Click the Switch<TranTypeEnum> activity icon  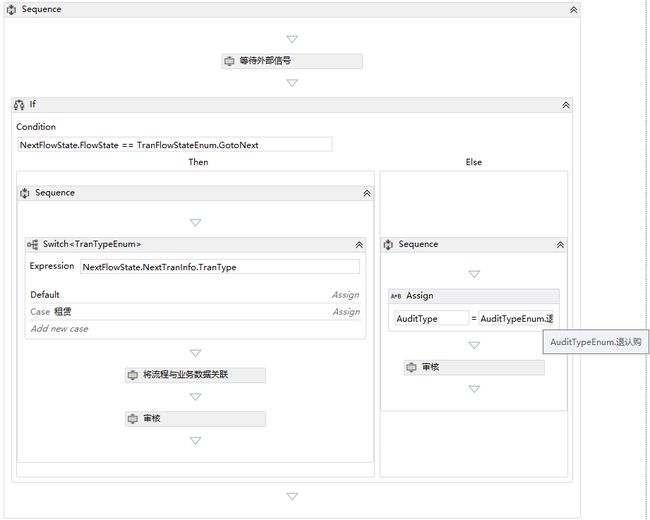(x=32, y=245)
